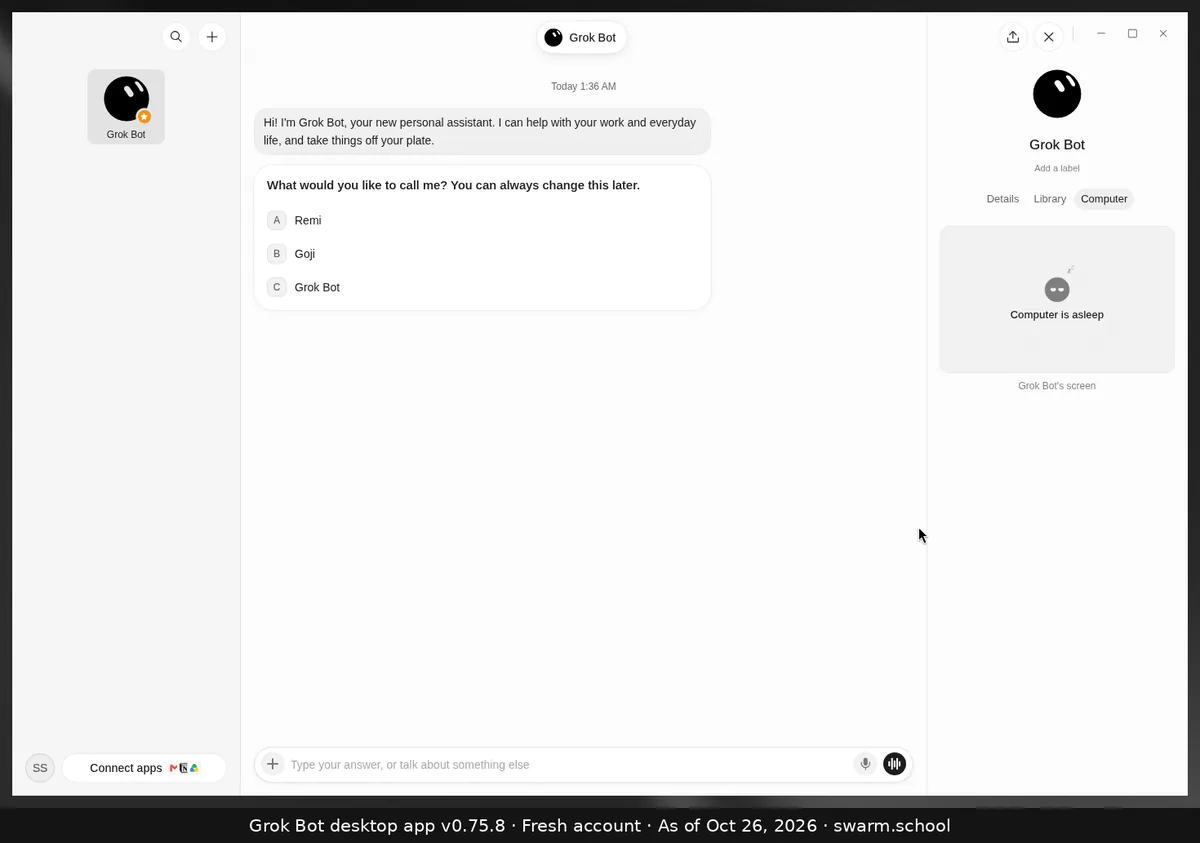Click the SS user avatar
Viewport: 1200px width, 843px height.
click(40, 768)
